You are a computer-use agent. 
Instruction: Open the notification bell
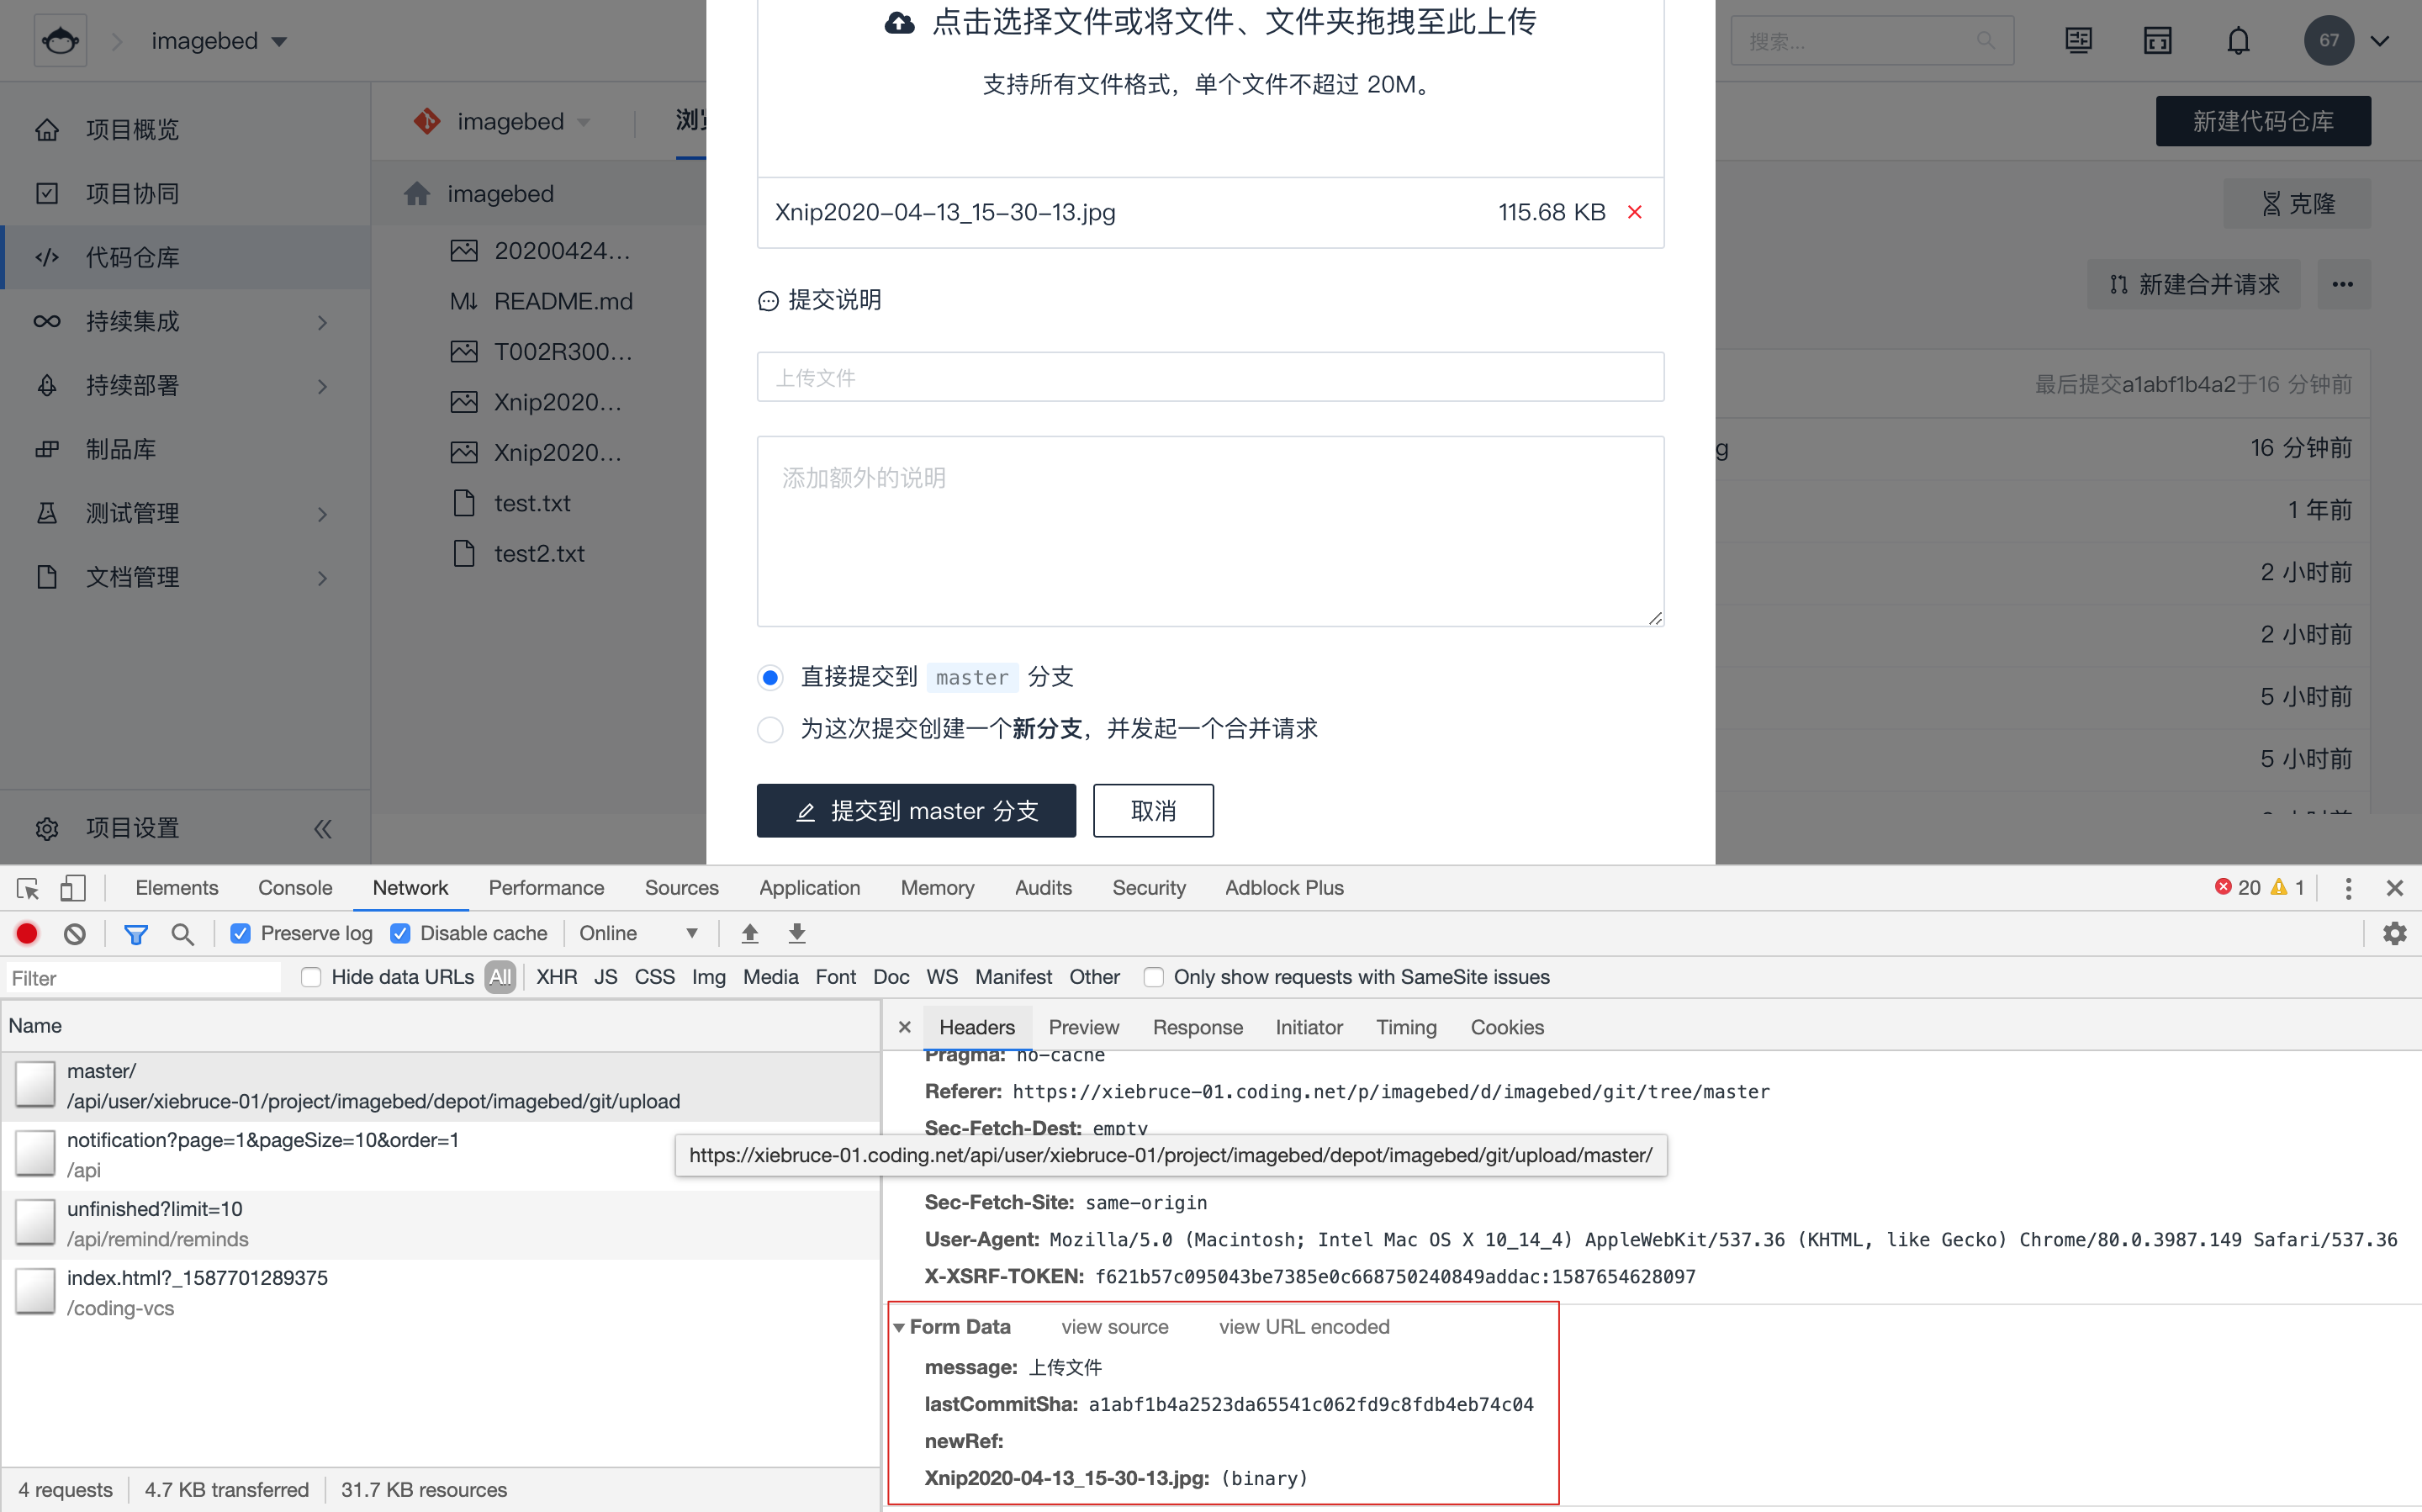[x=2238, y=40]
